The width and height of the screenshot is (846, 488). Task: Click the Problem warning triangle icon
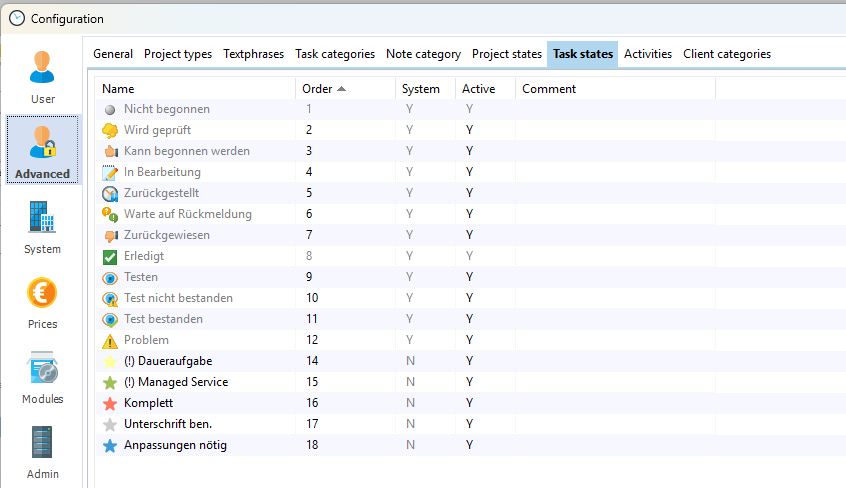click(110, 340)
